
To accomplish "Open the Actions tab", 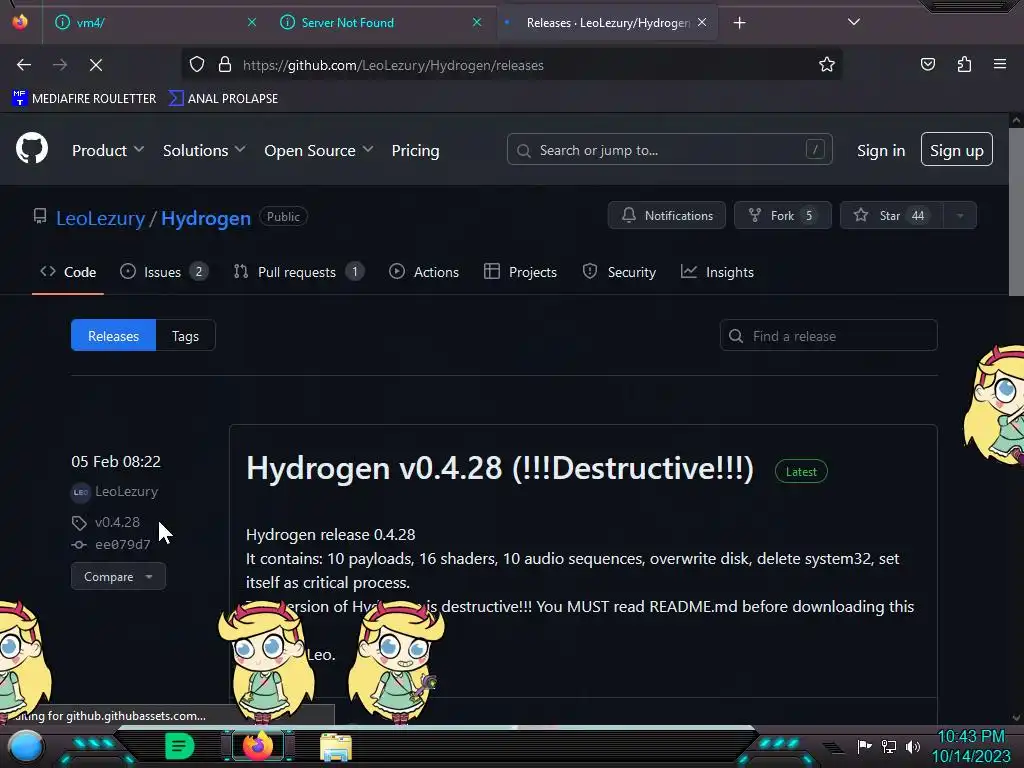I will [x=424, y=272].
